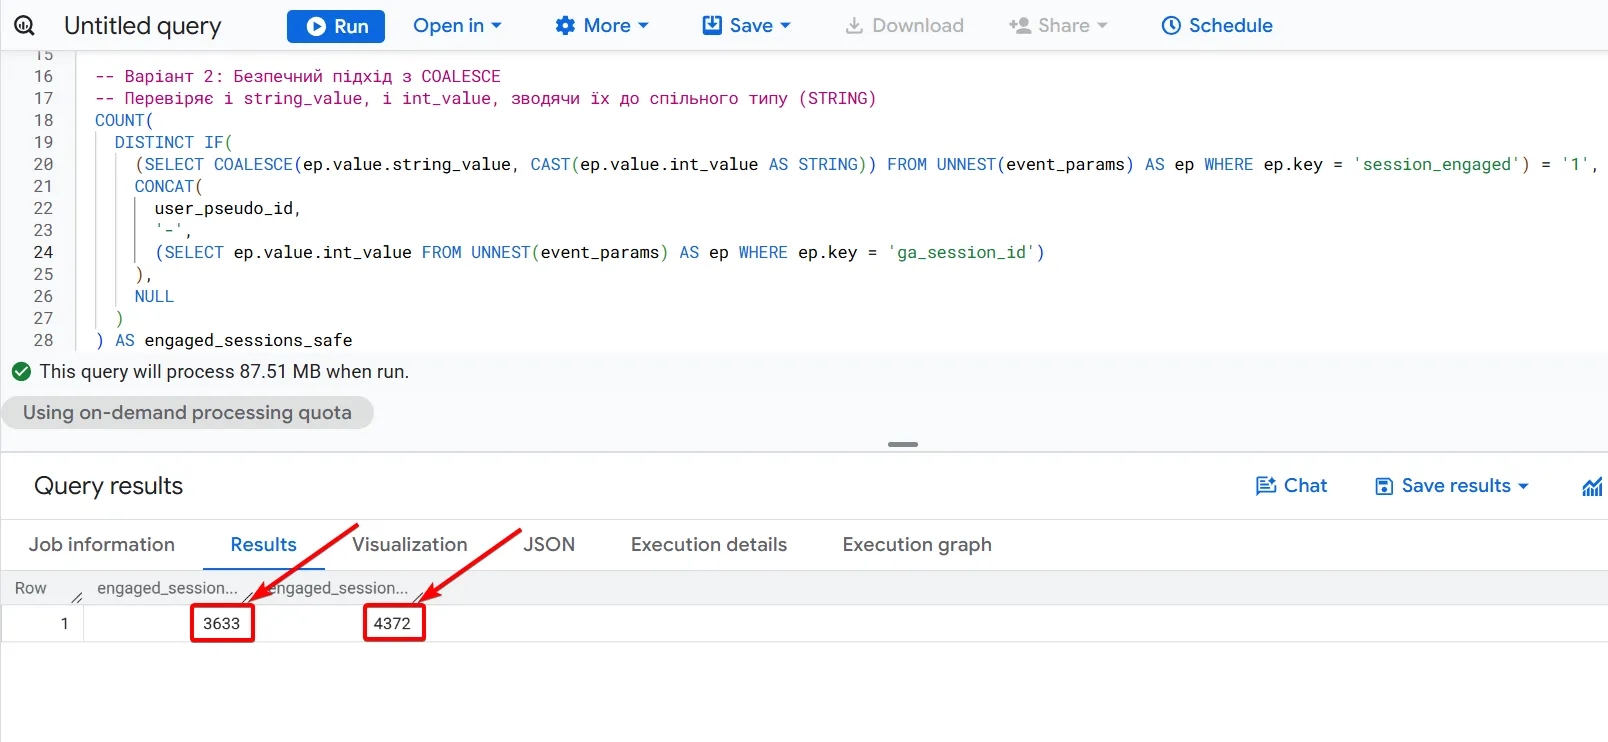Image resolution: width=1608 pixels, height=742 pixels.
Task: Click row number 1 in results table
Action: [65, 623]
